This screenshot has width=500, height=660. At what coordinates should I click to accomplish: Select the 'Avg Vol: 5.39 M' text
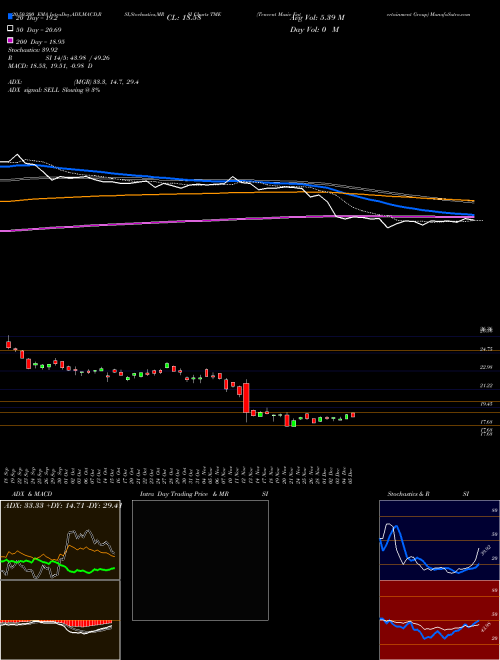coord(317,18)
